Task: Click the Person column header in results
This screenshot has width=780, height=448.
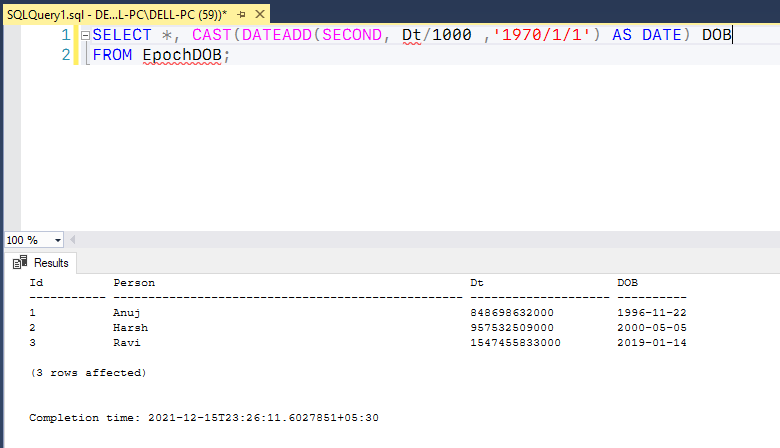Action: (134, 283)
